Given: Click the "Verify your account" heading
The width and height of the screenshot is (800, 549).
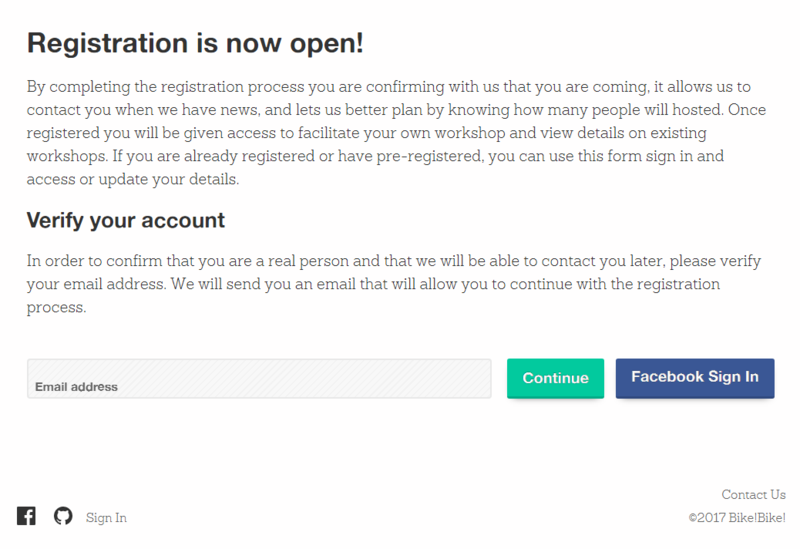Looking at the screenshot, I should [125, 220].
